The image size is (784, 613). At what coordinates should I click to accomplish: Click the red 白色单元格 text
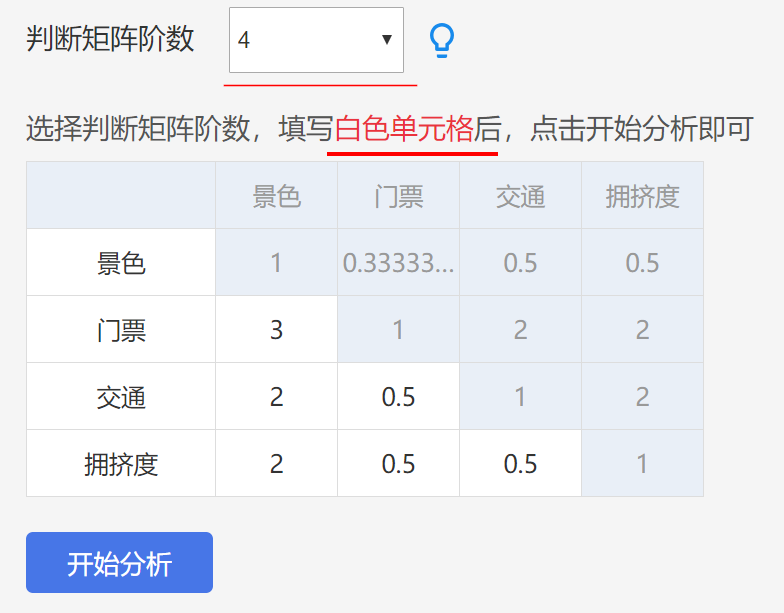point(404,130)
